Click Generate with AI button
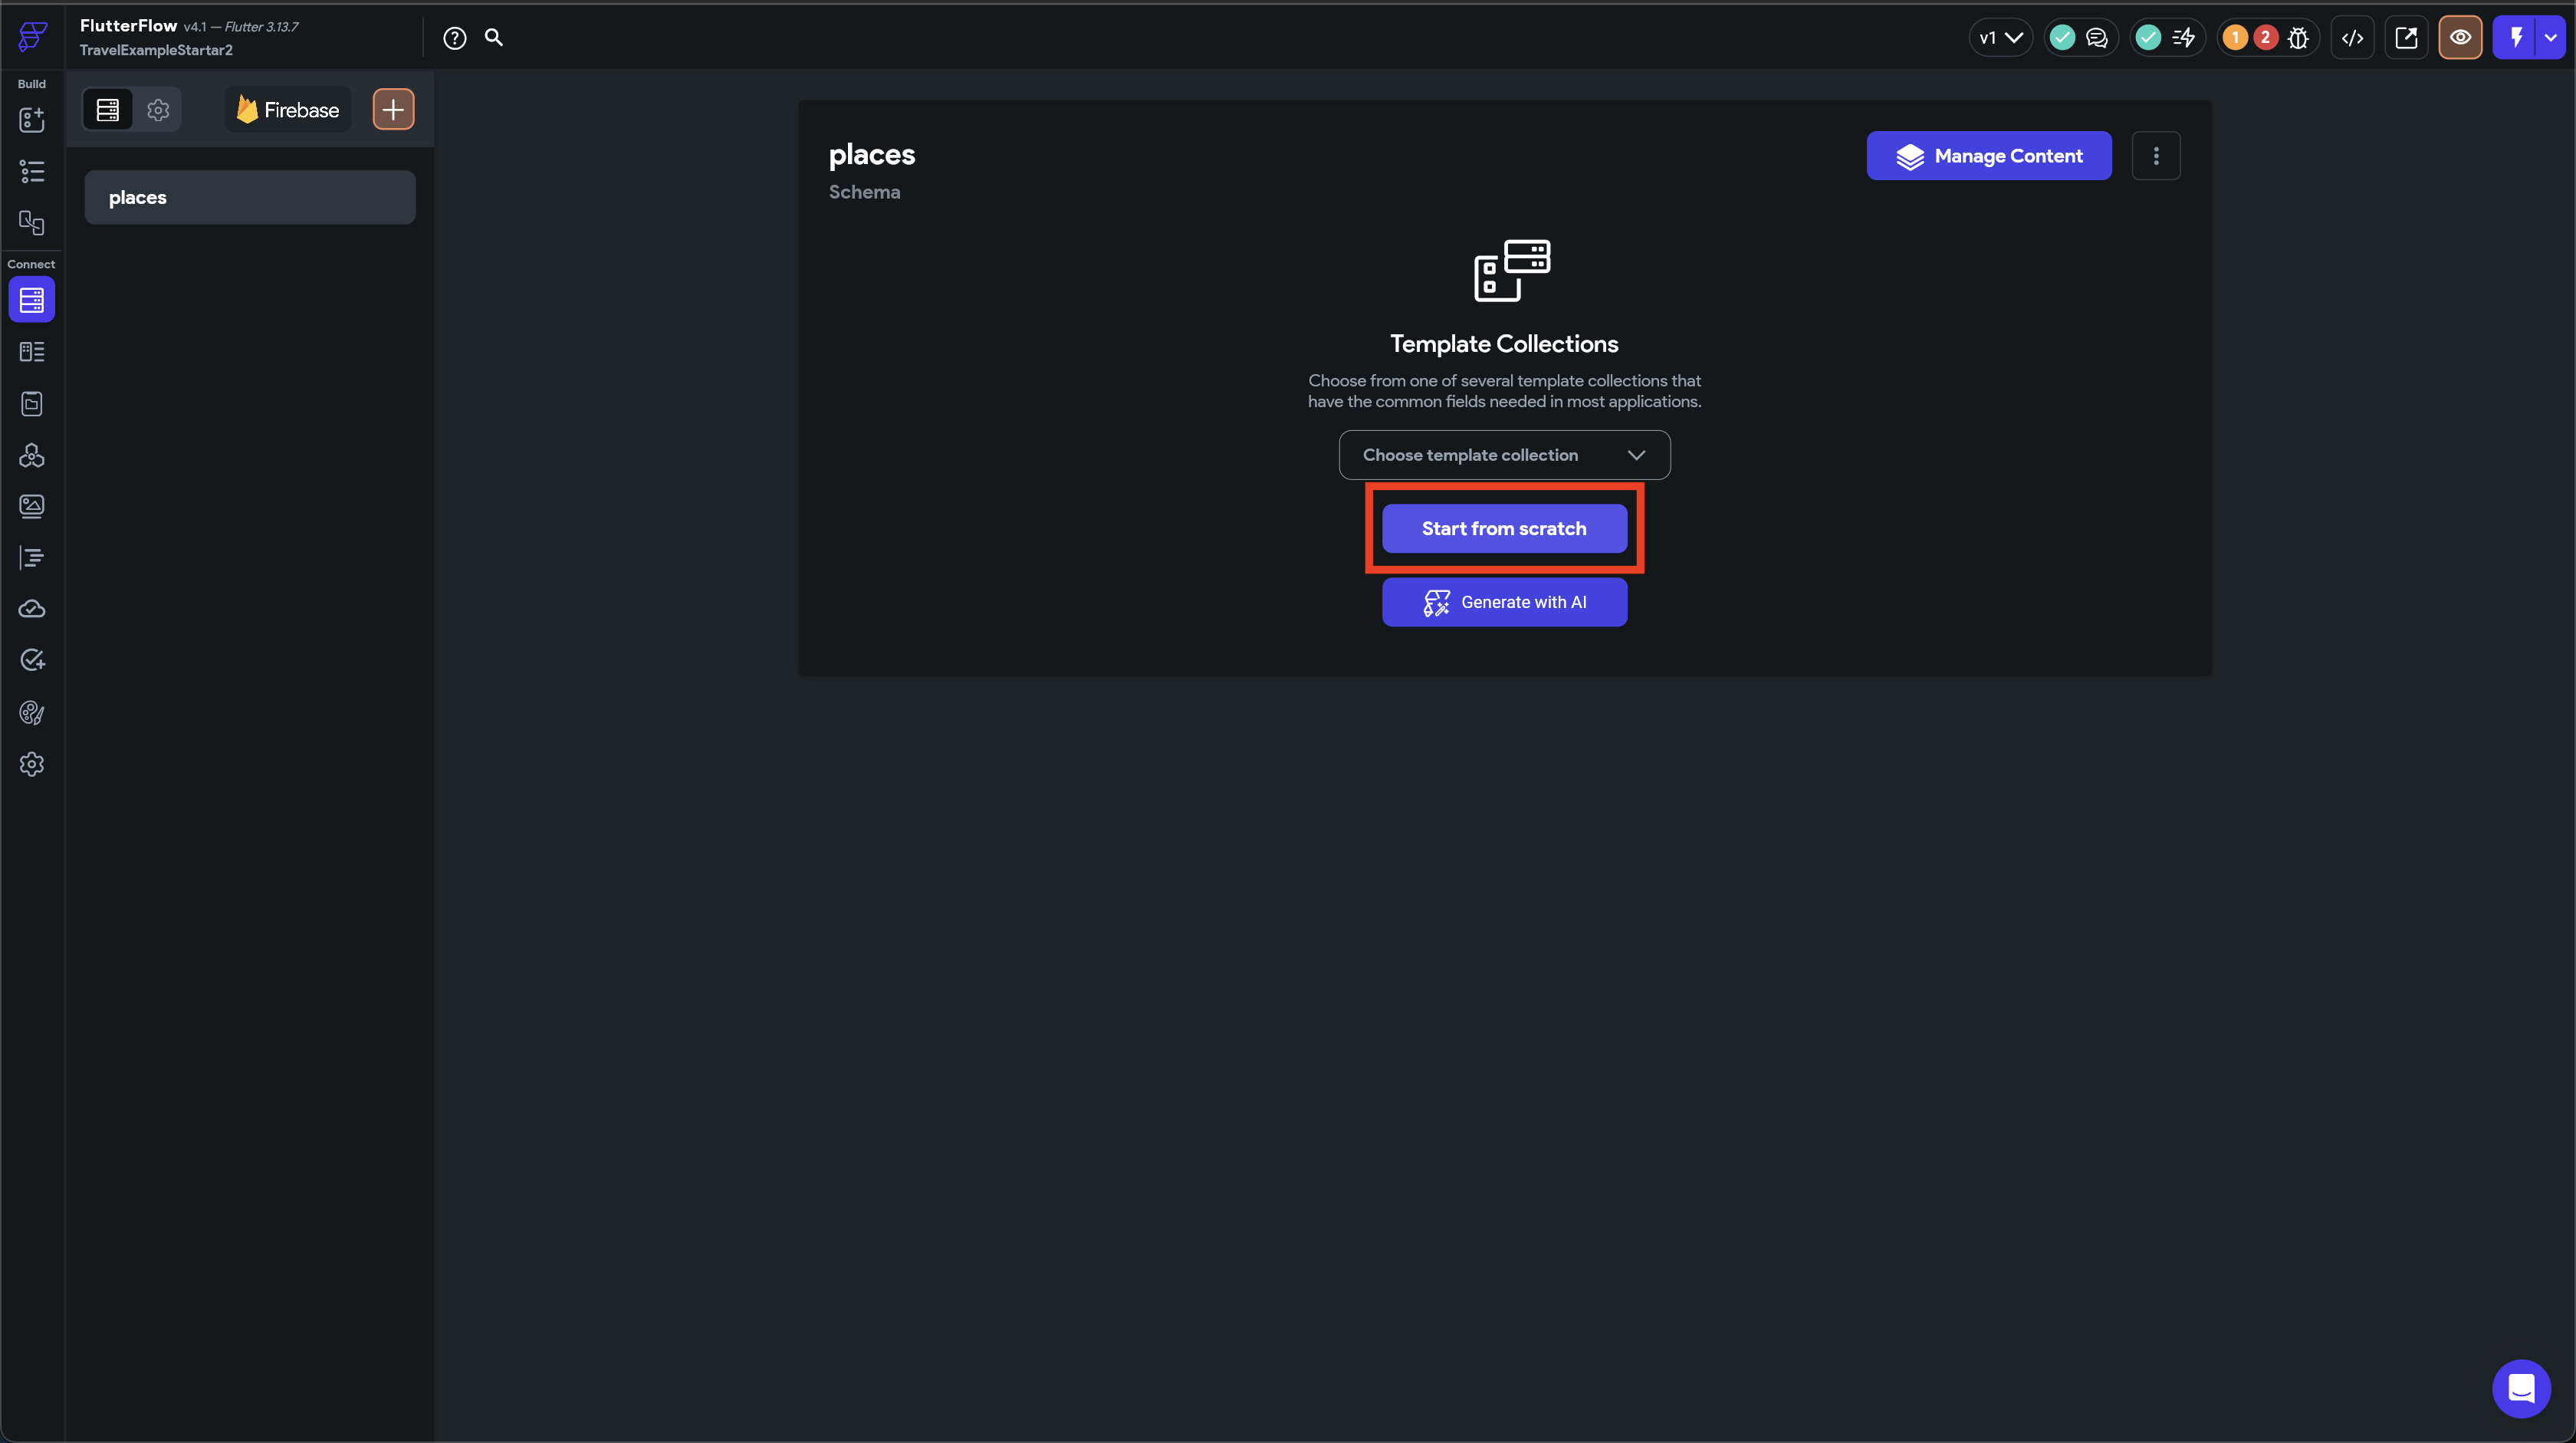This screenshot has width=2576, height=1443. click(x=1503, y=602)
